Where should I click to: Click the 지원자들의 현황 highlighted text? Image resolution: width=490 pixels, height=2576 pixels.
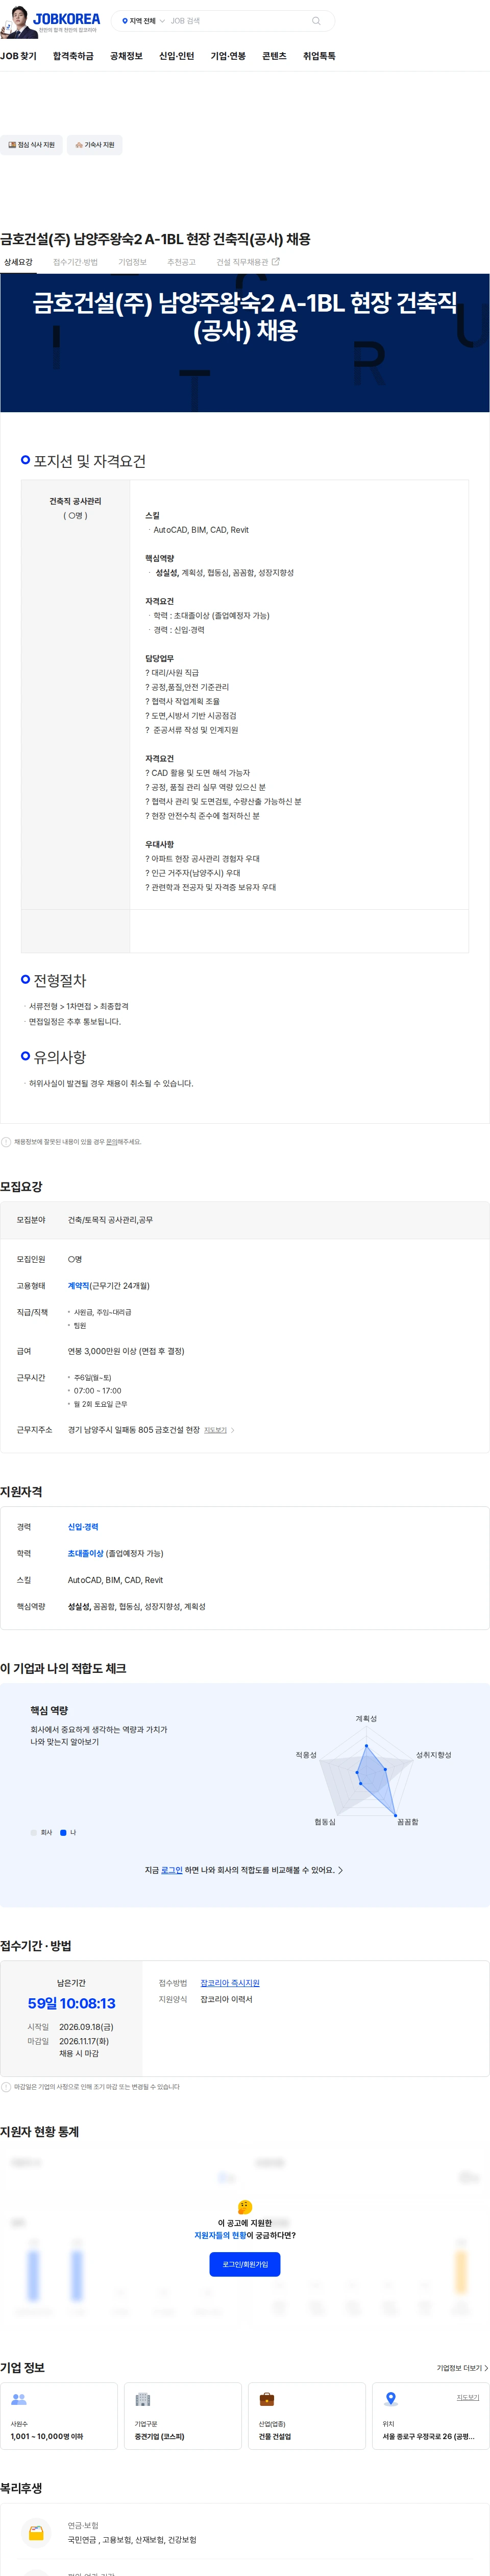coord(220,2235)
